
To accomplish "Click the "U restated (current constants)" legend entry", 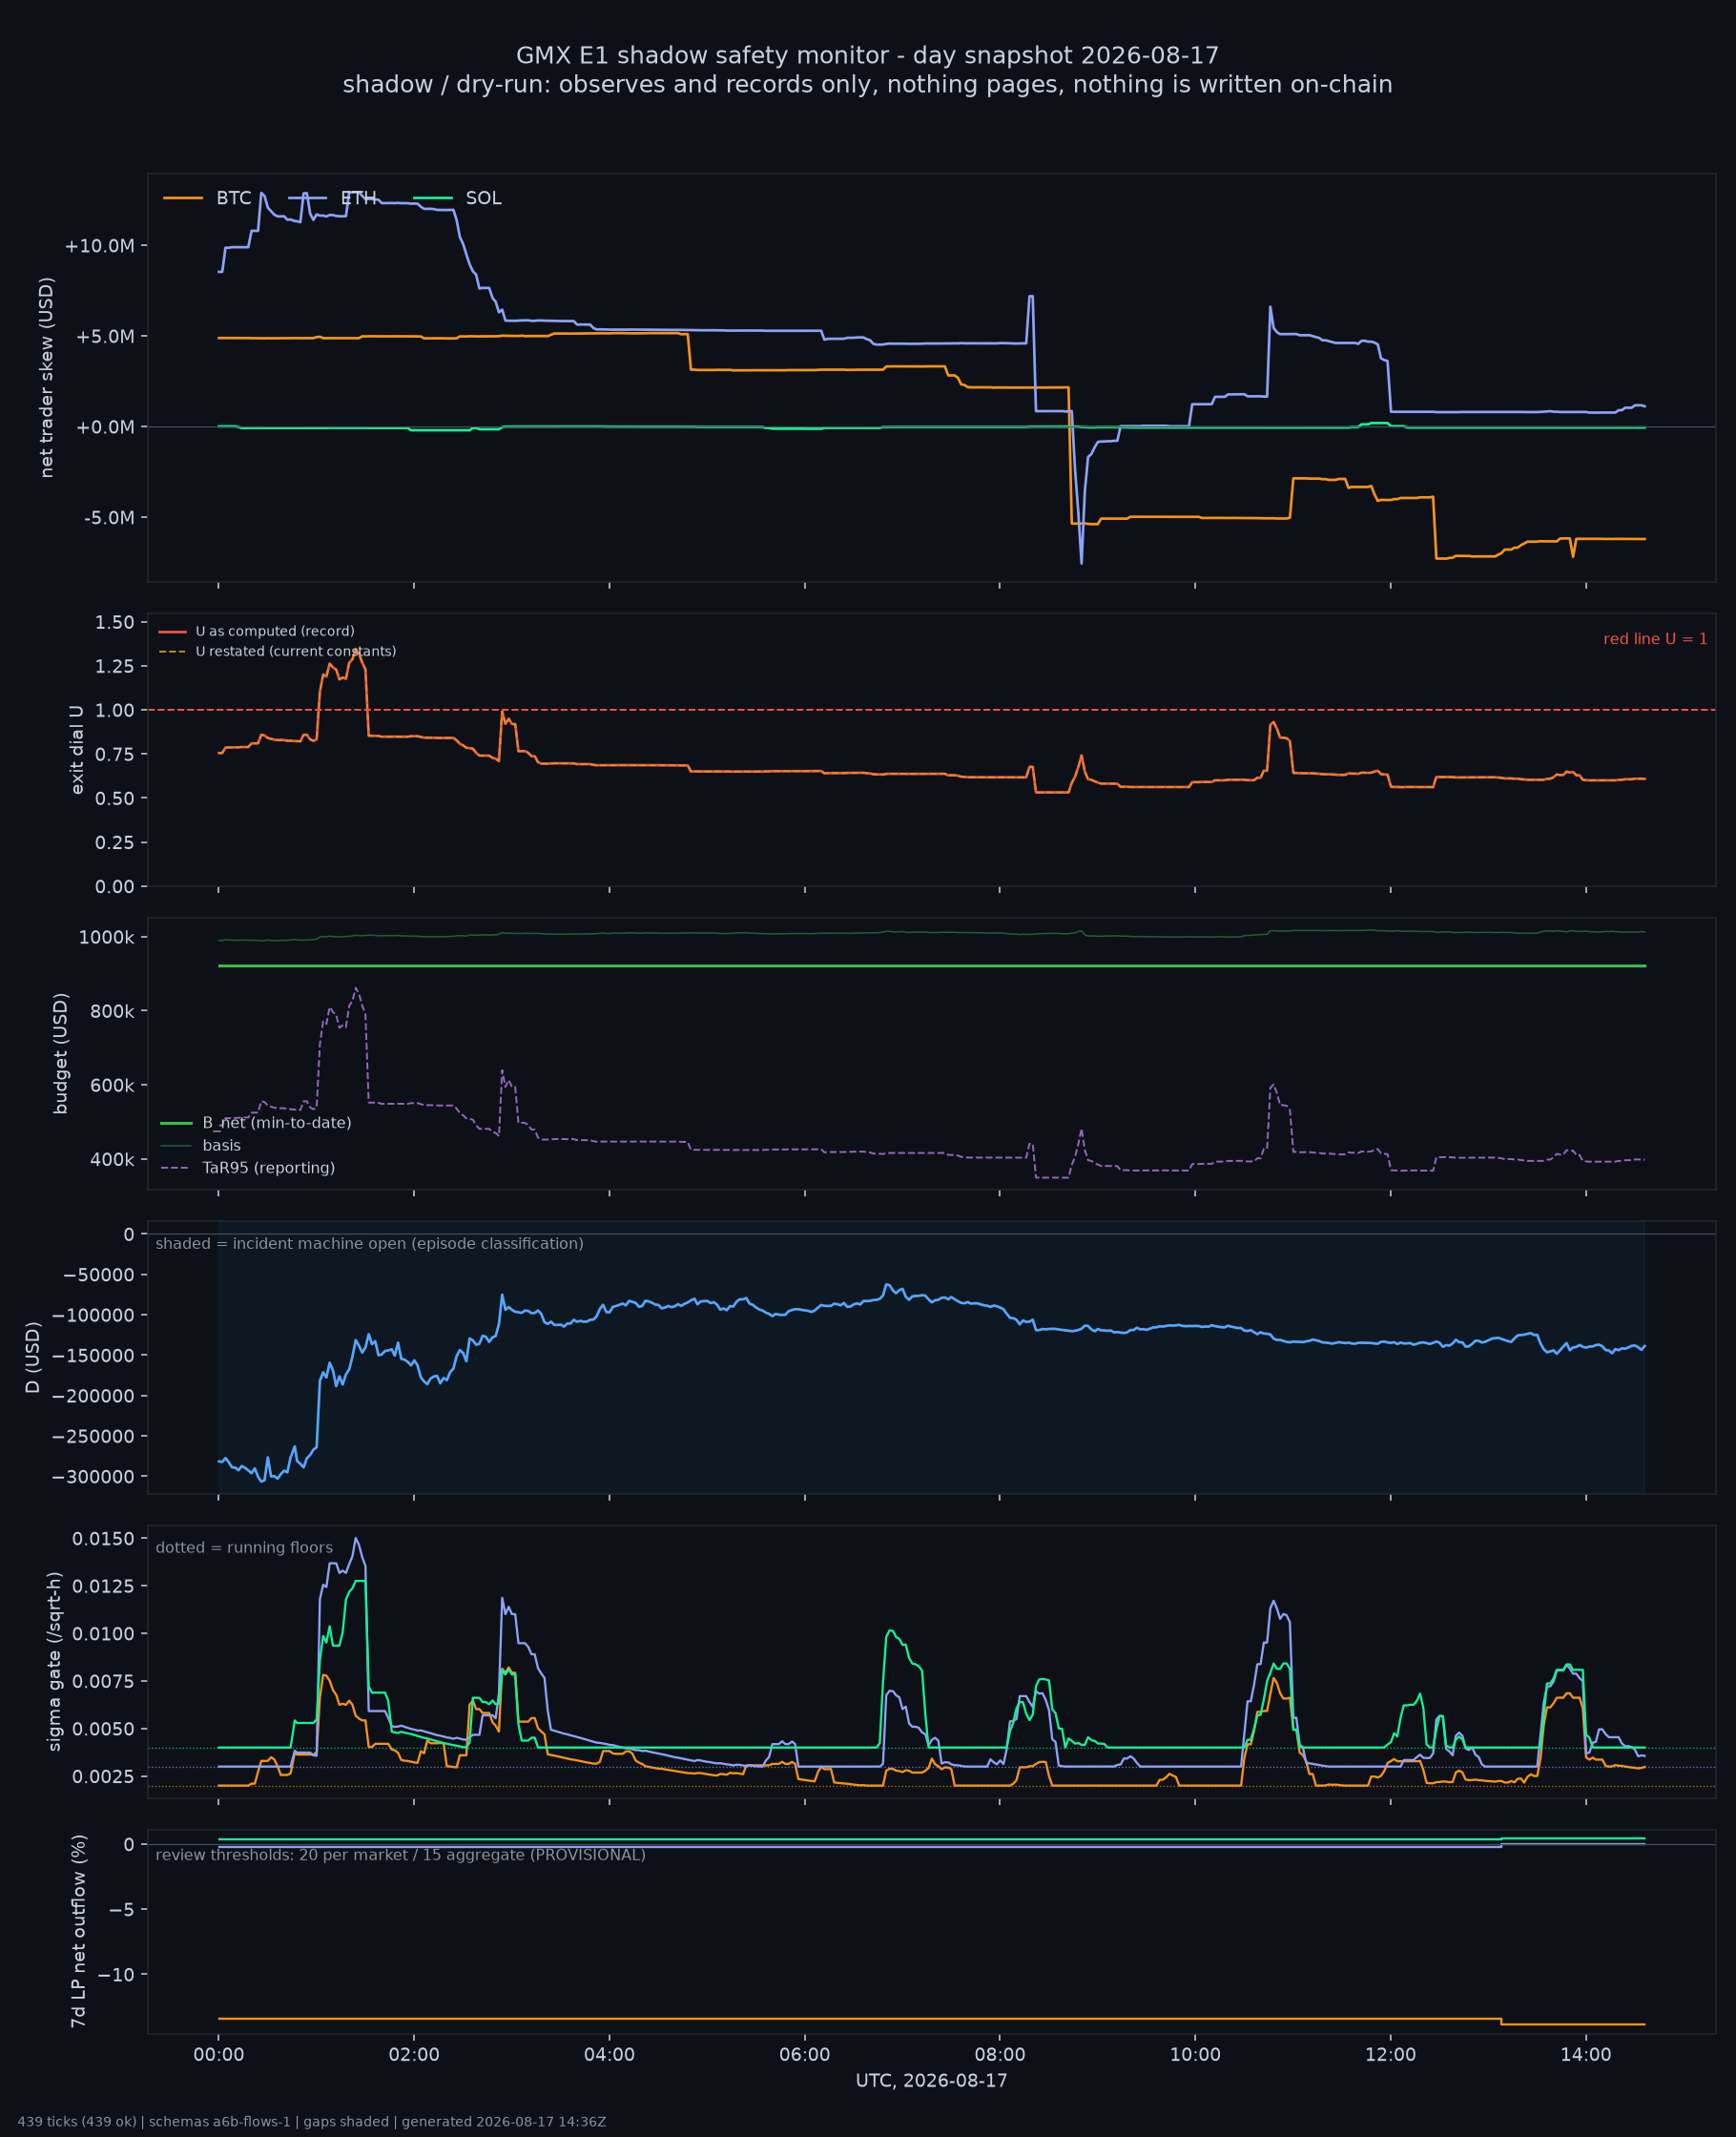I will [278, 651].
